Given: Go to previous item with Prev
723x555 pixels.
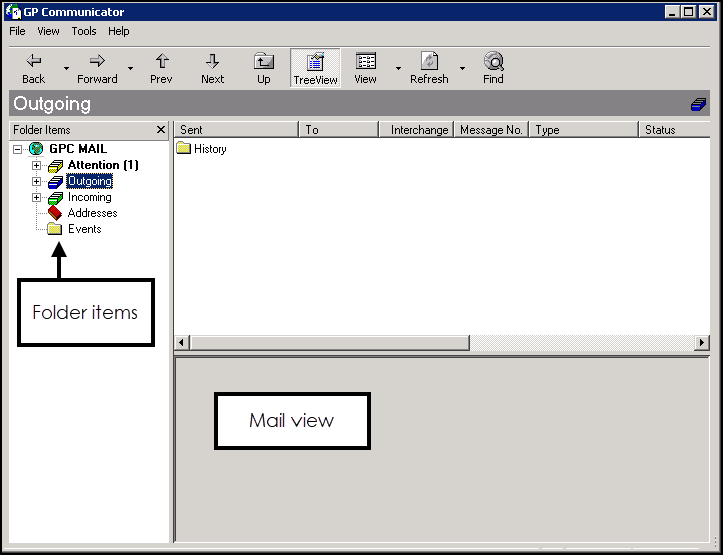Looking at the screenshot, I should (x=161, y=69).
